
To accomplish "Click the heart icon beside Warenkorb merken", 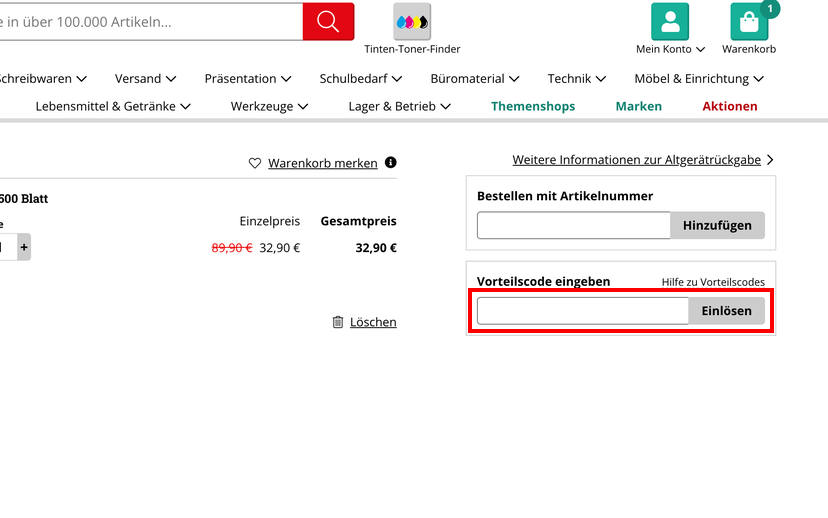I will (255, 163).
